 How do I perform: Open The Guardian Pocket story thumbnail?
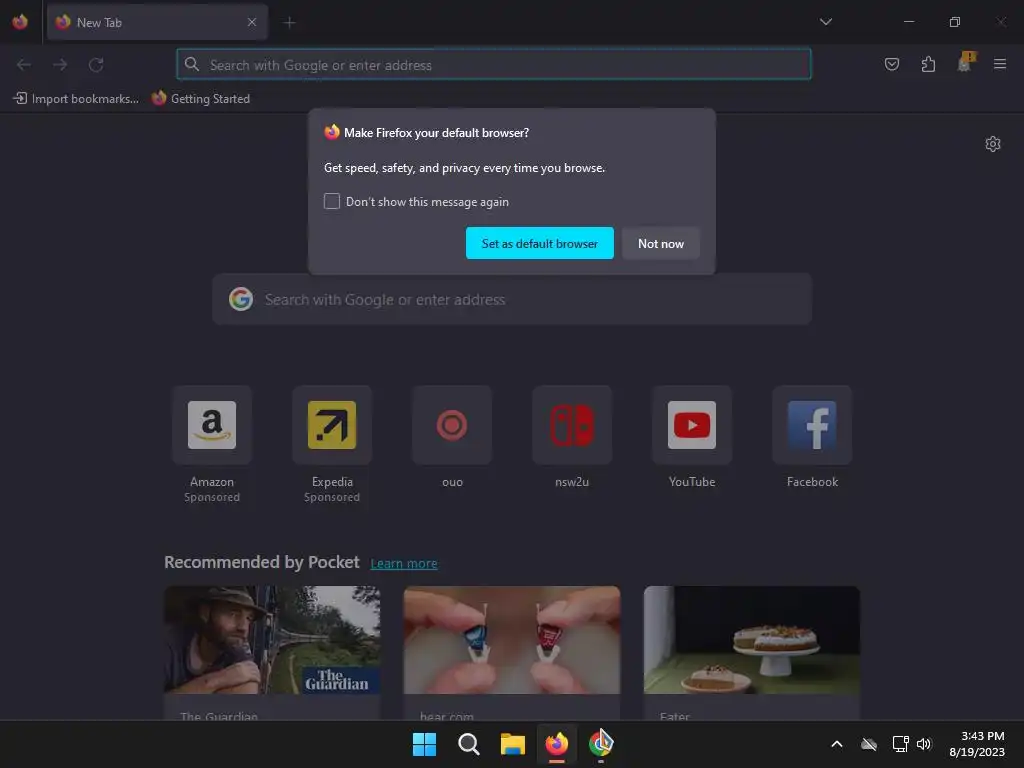pyautogui.click(x=272, y=640)
